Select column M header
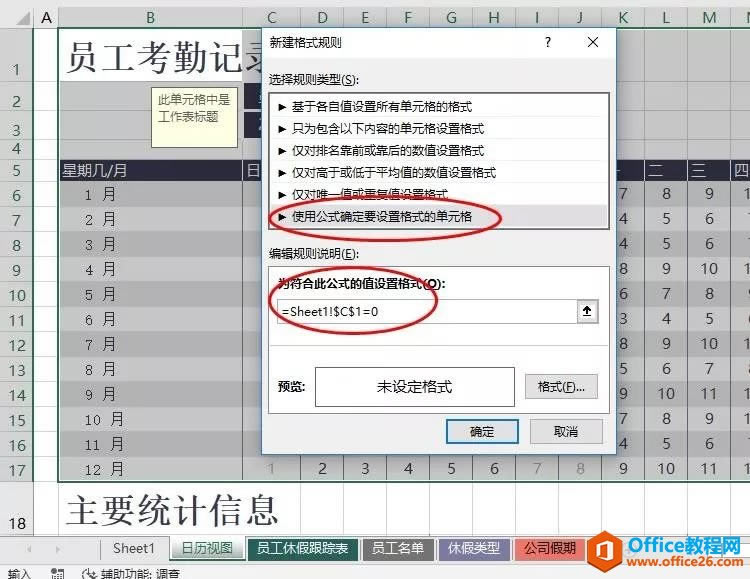750x579 pixels. 709,18
